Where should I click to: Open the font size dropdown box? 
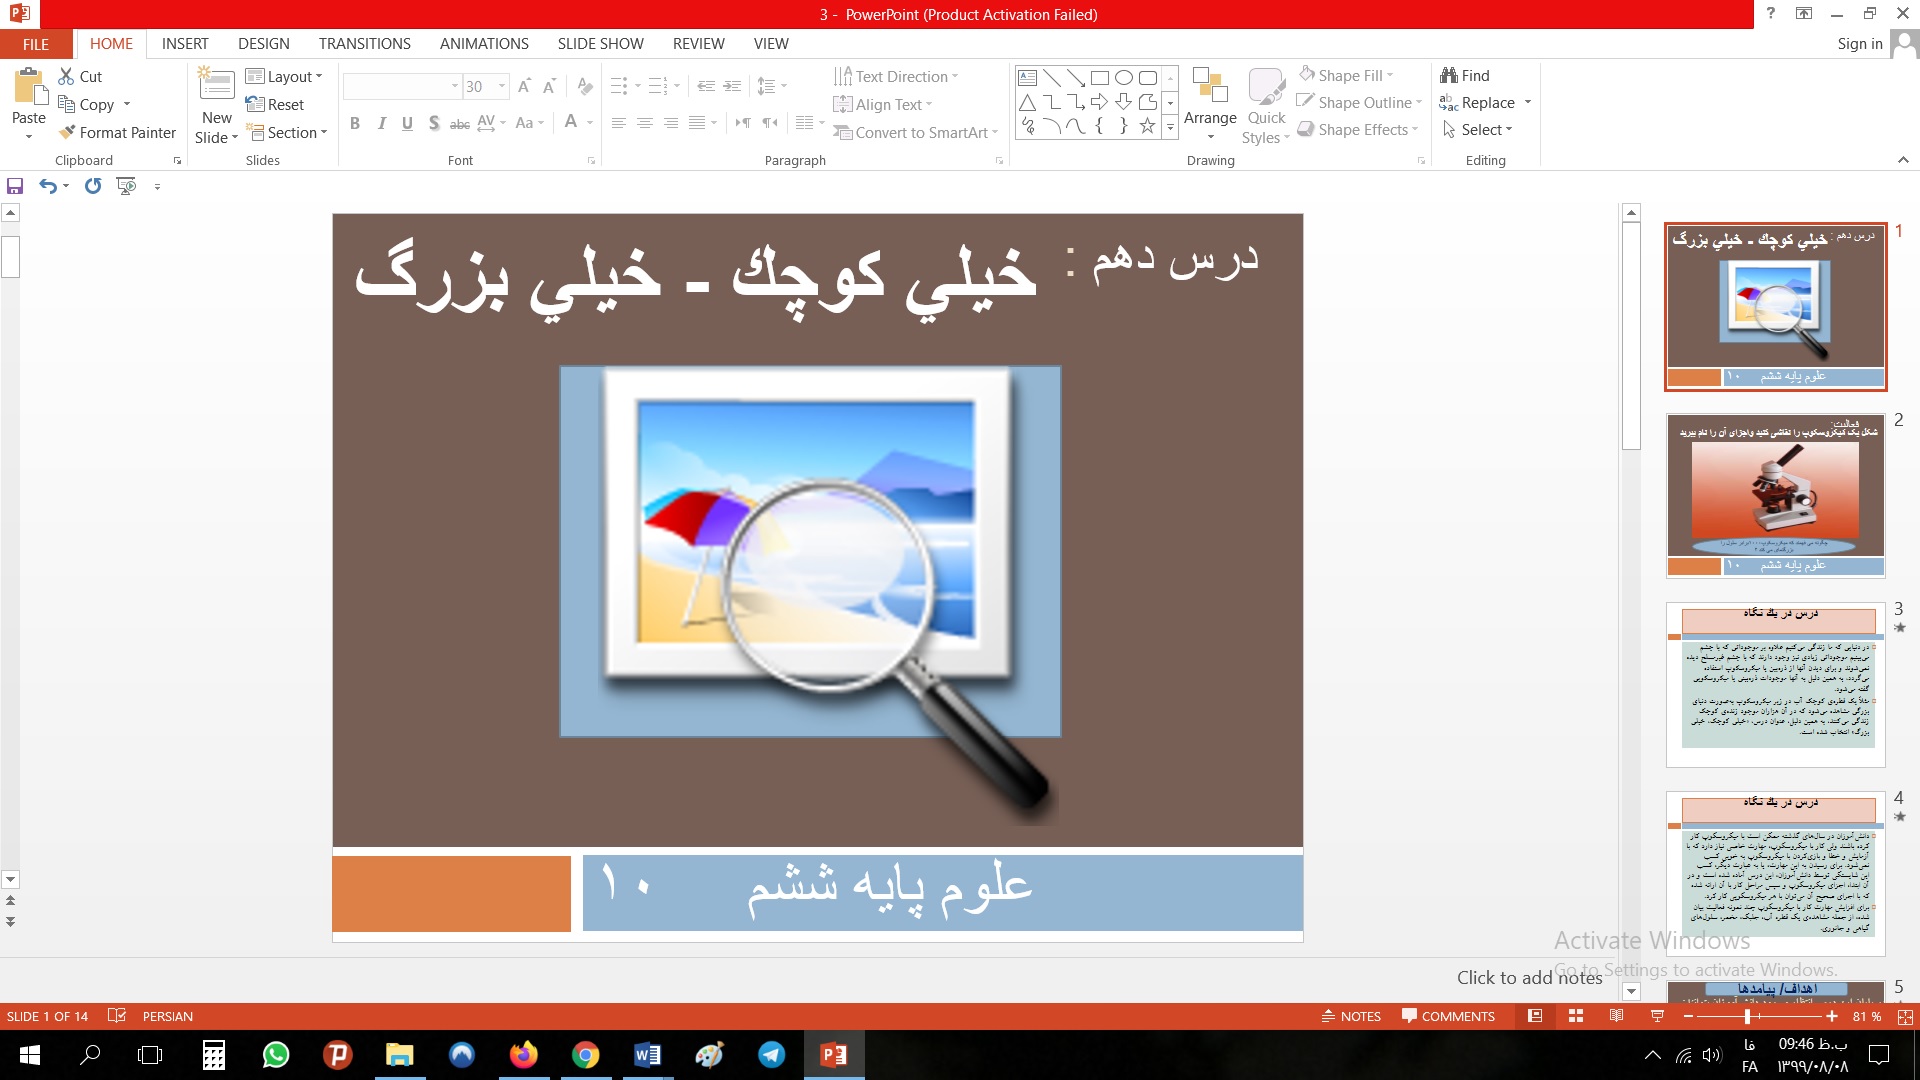coord(502,87)
